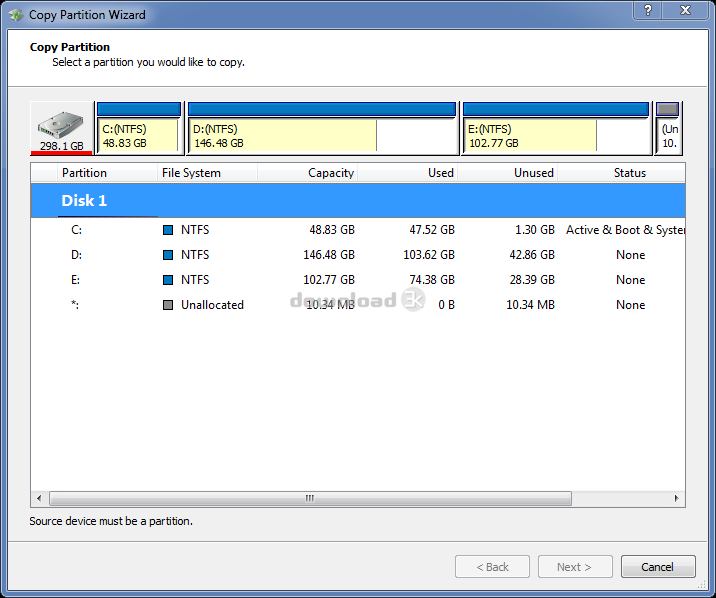Click the wizard icon in the title bar
Image resolution: width=716 pixels, height=598 pixels.
(16, 15)
